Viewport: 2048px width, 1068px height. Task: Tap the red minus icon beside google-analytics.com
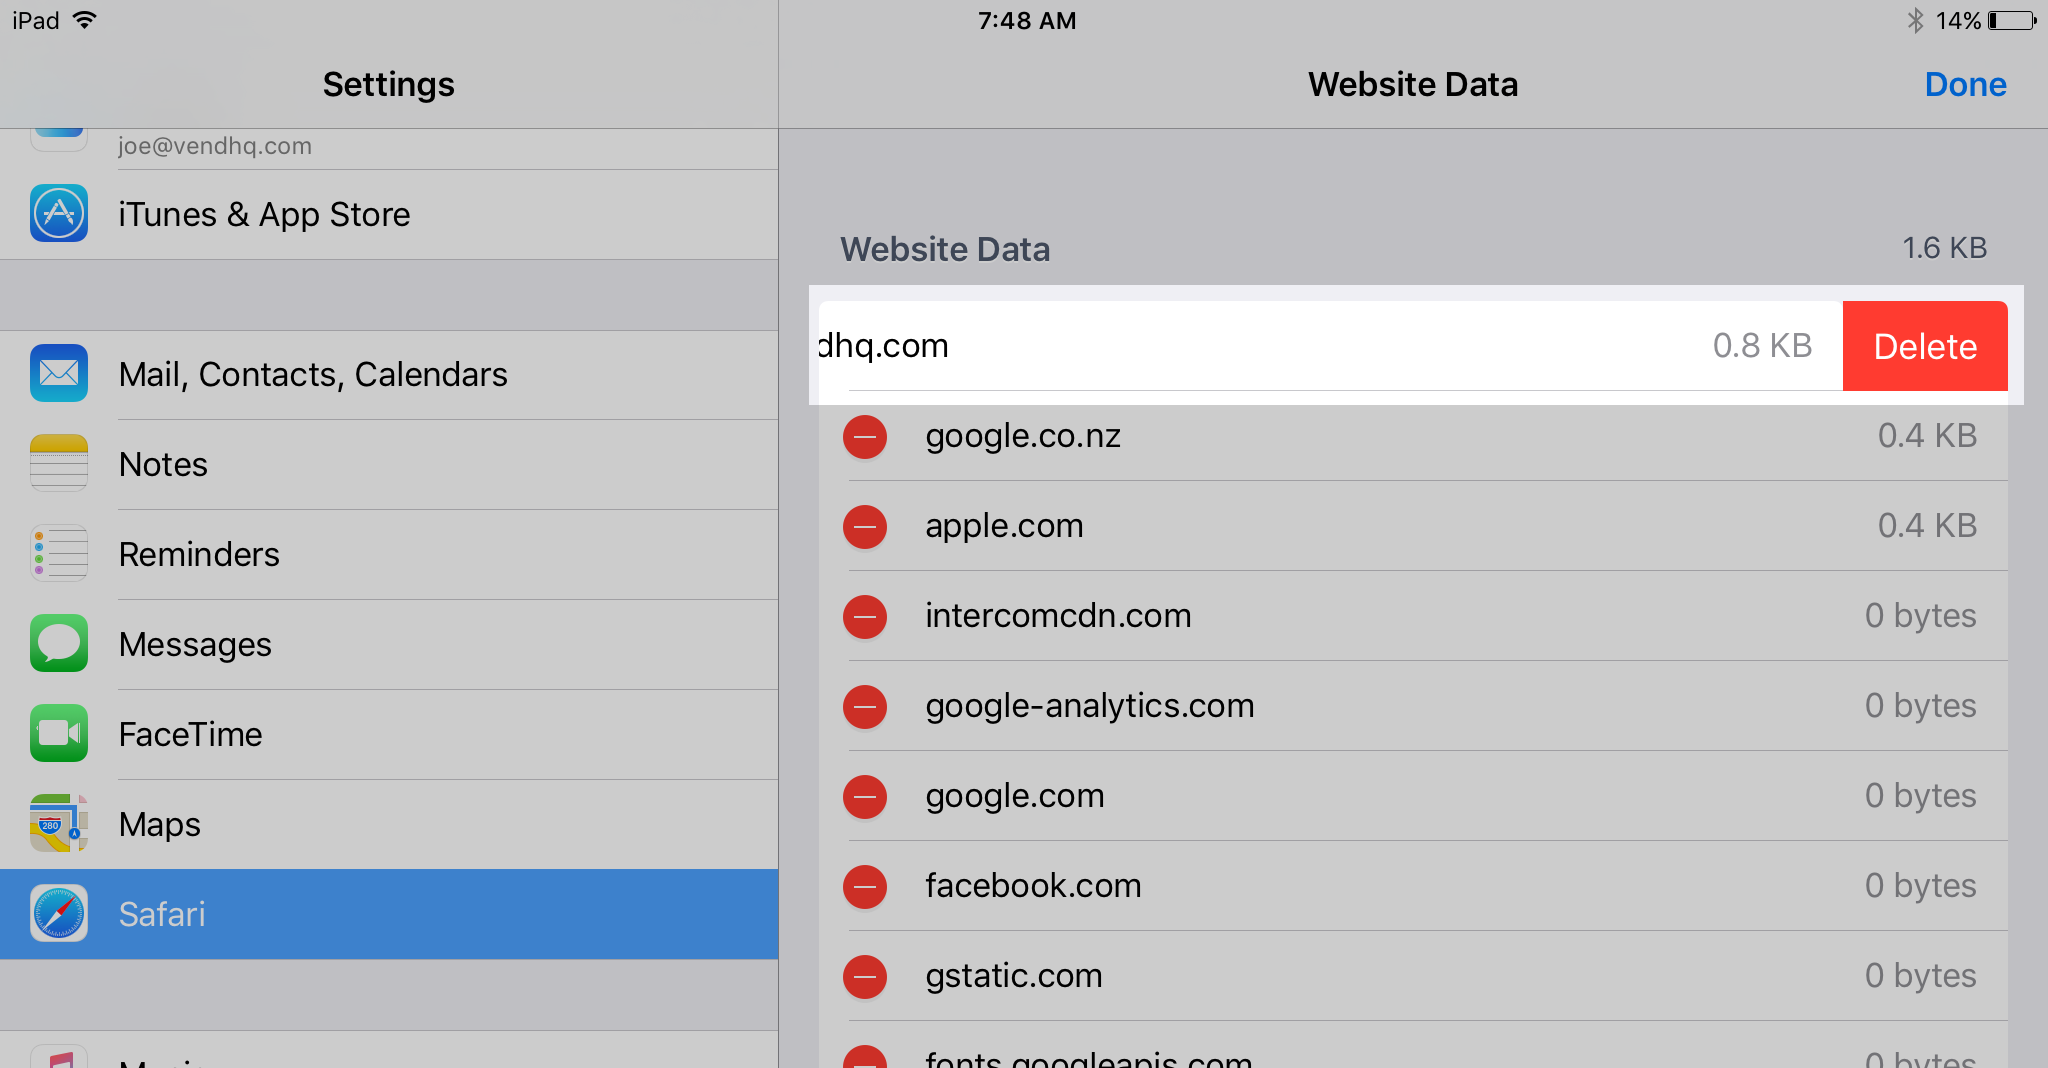tap(865, 707)
